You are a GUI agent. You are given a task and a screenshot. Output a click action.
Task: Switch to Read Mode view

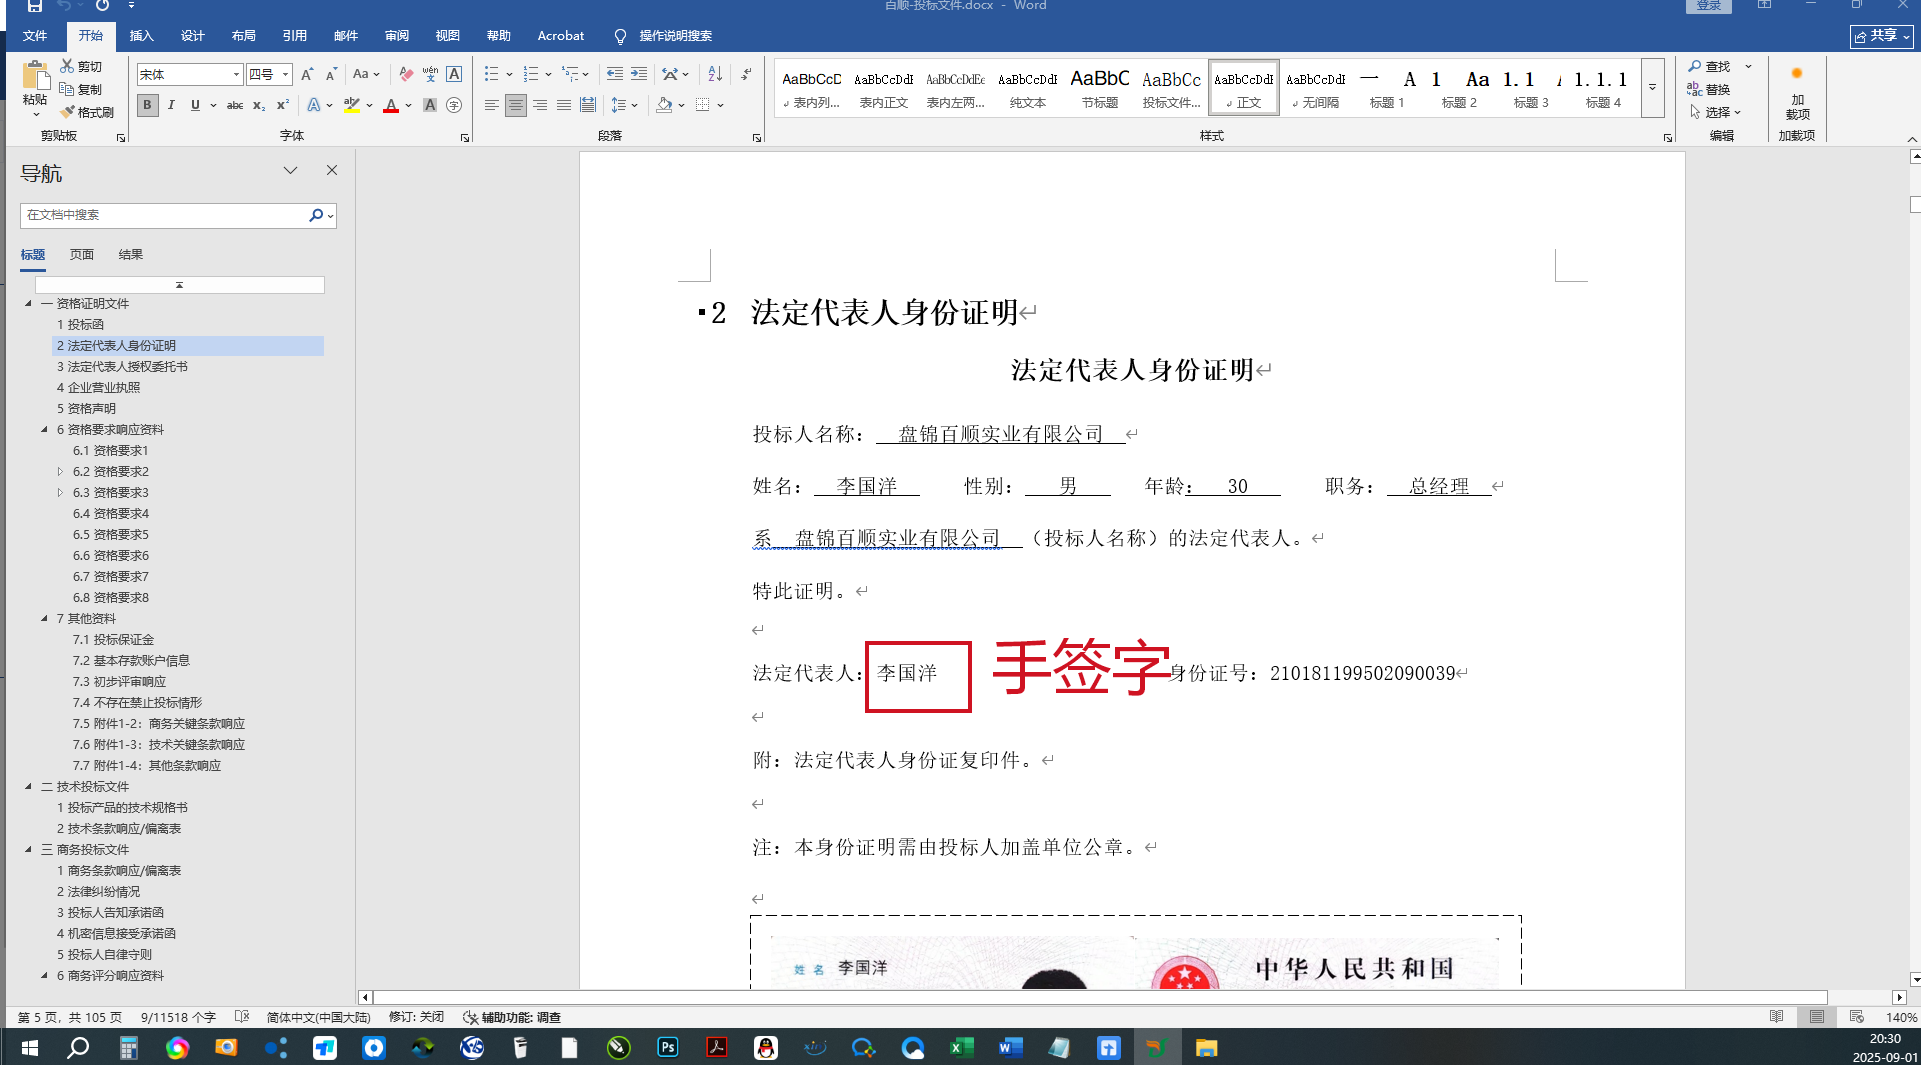[1776, 1017]
